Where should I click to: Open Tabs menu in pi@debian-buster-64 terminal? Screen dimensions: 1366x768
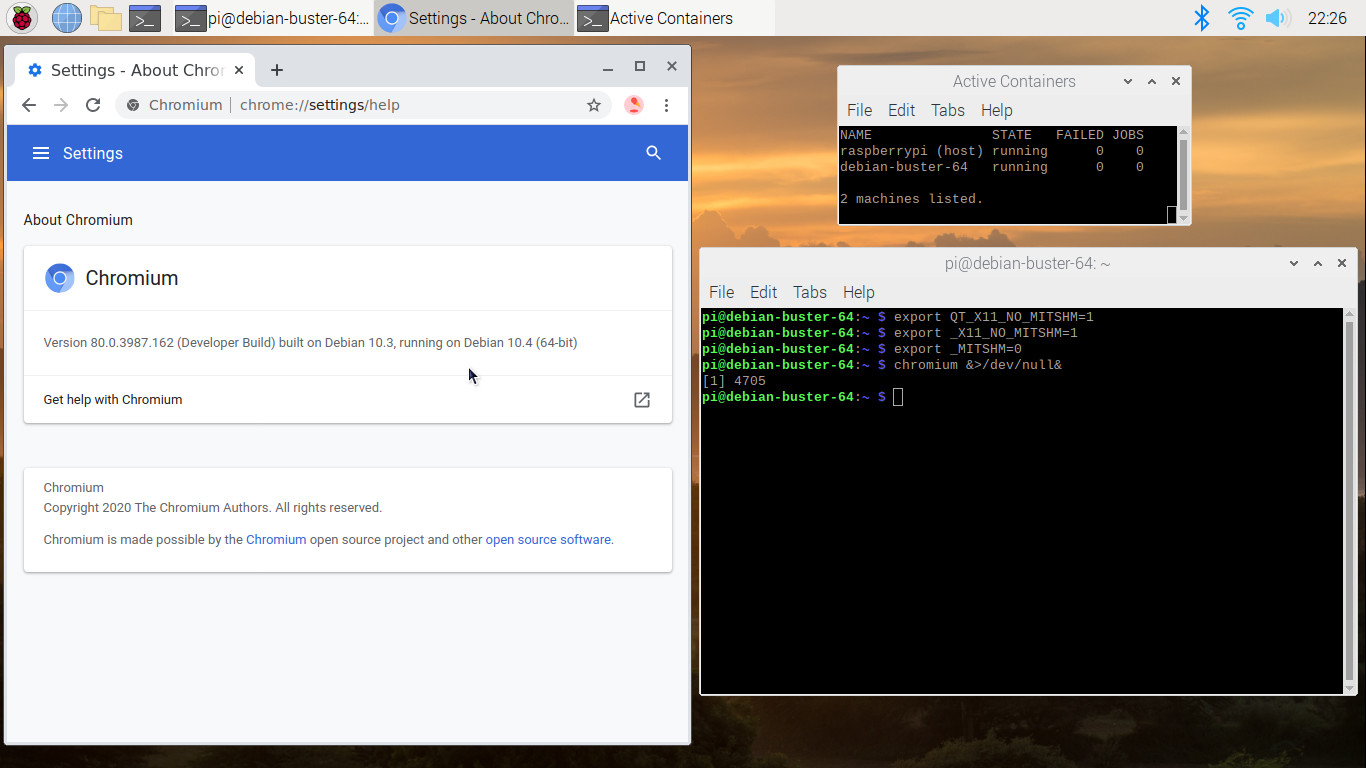click(810, 292)
